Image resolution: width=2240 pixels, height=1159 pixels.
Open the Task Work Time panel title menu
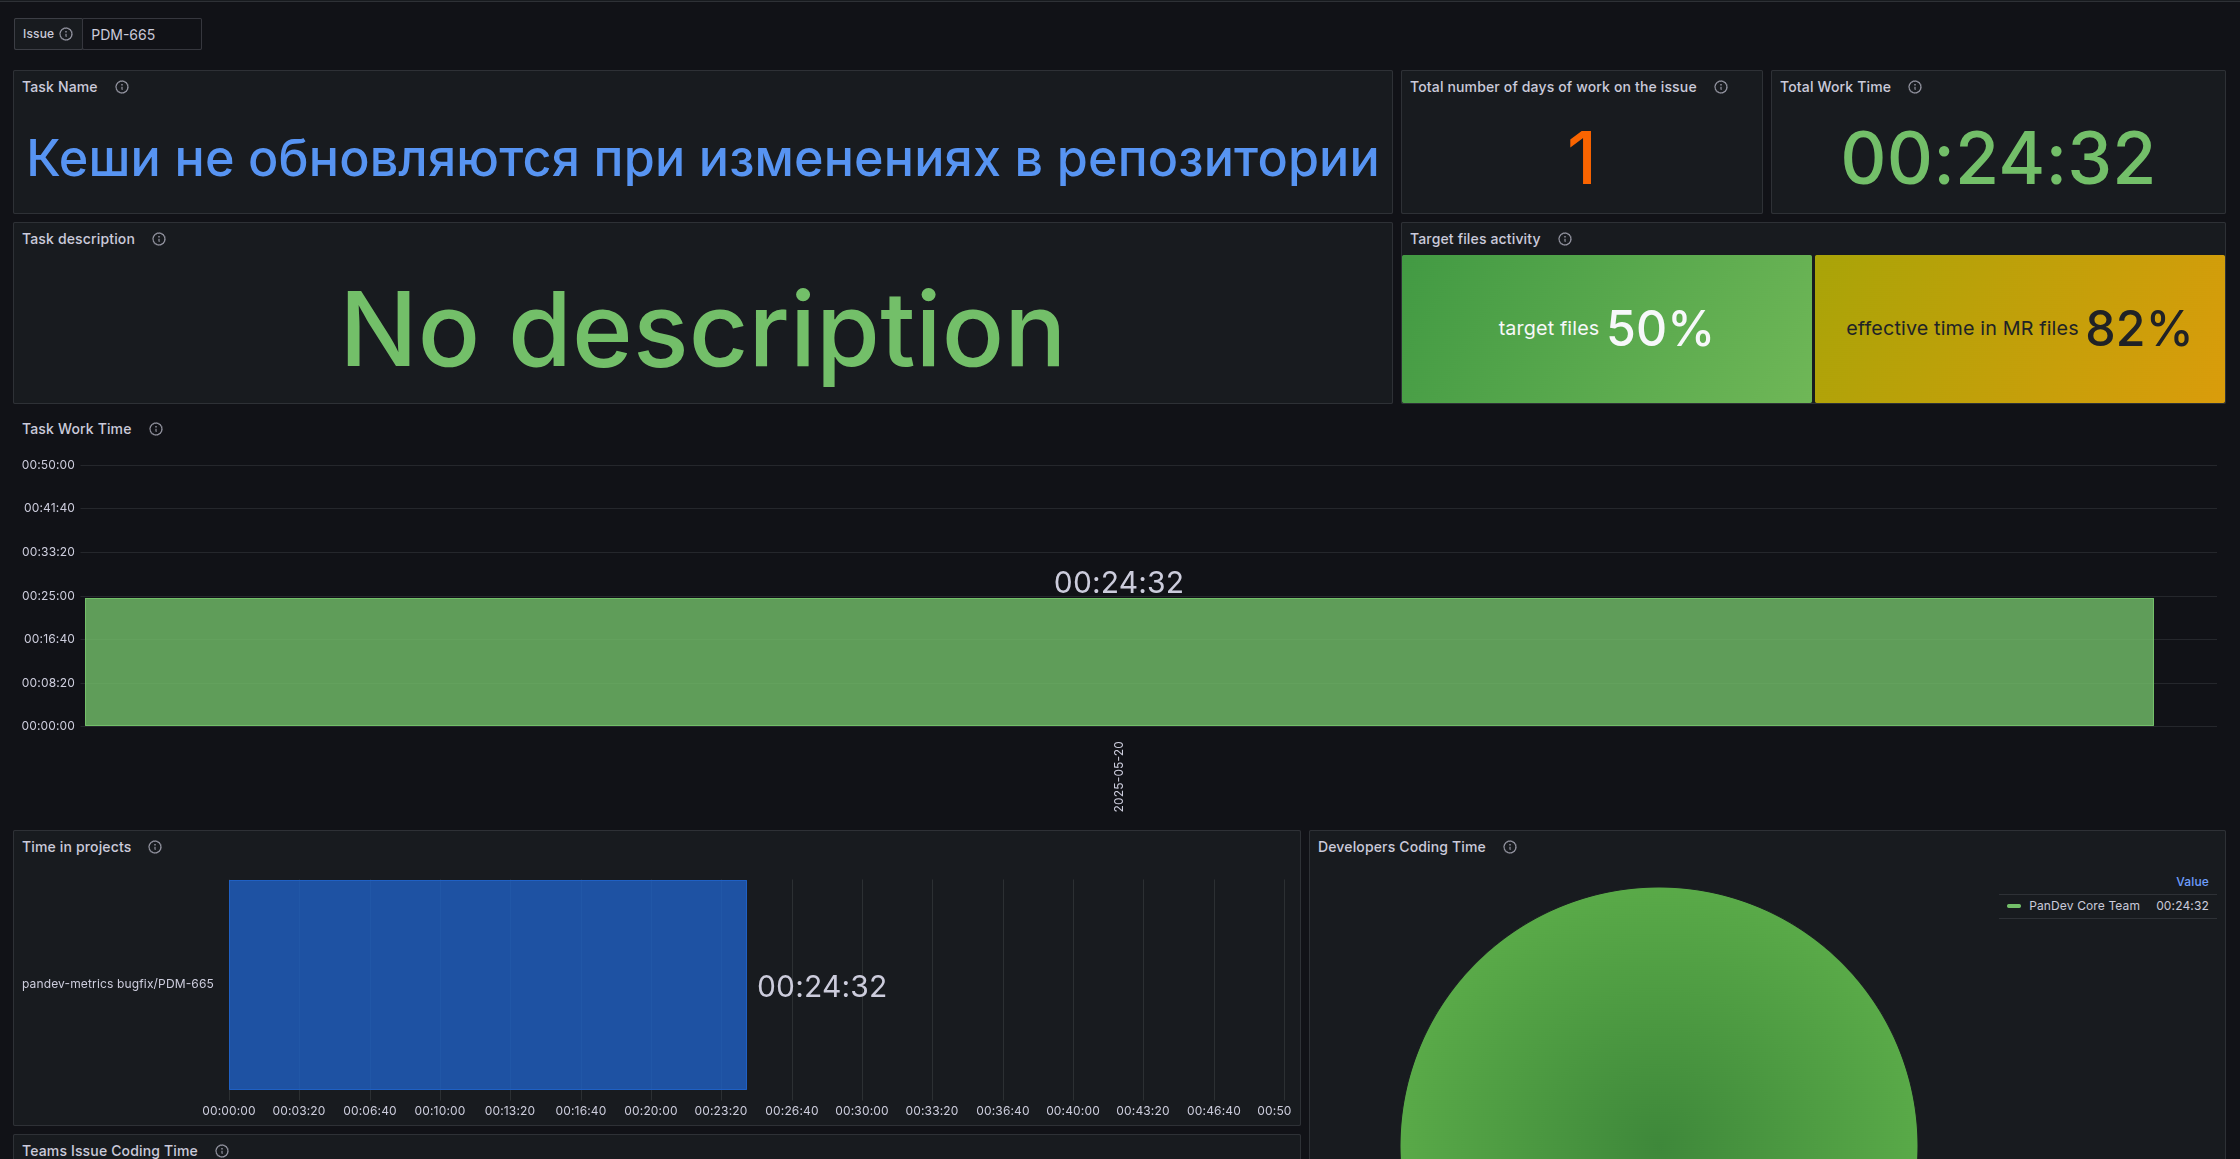tap(77, 429)
